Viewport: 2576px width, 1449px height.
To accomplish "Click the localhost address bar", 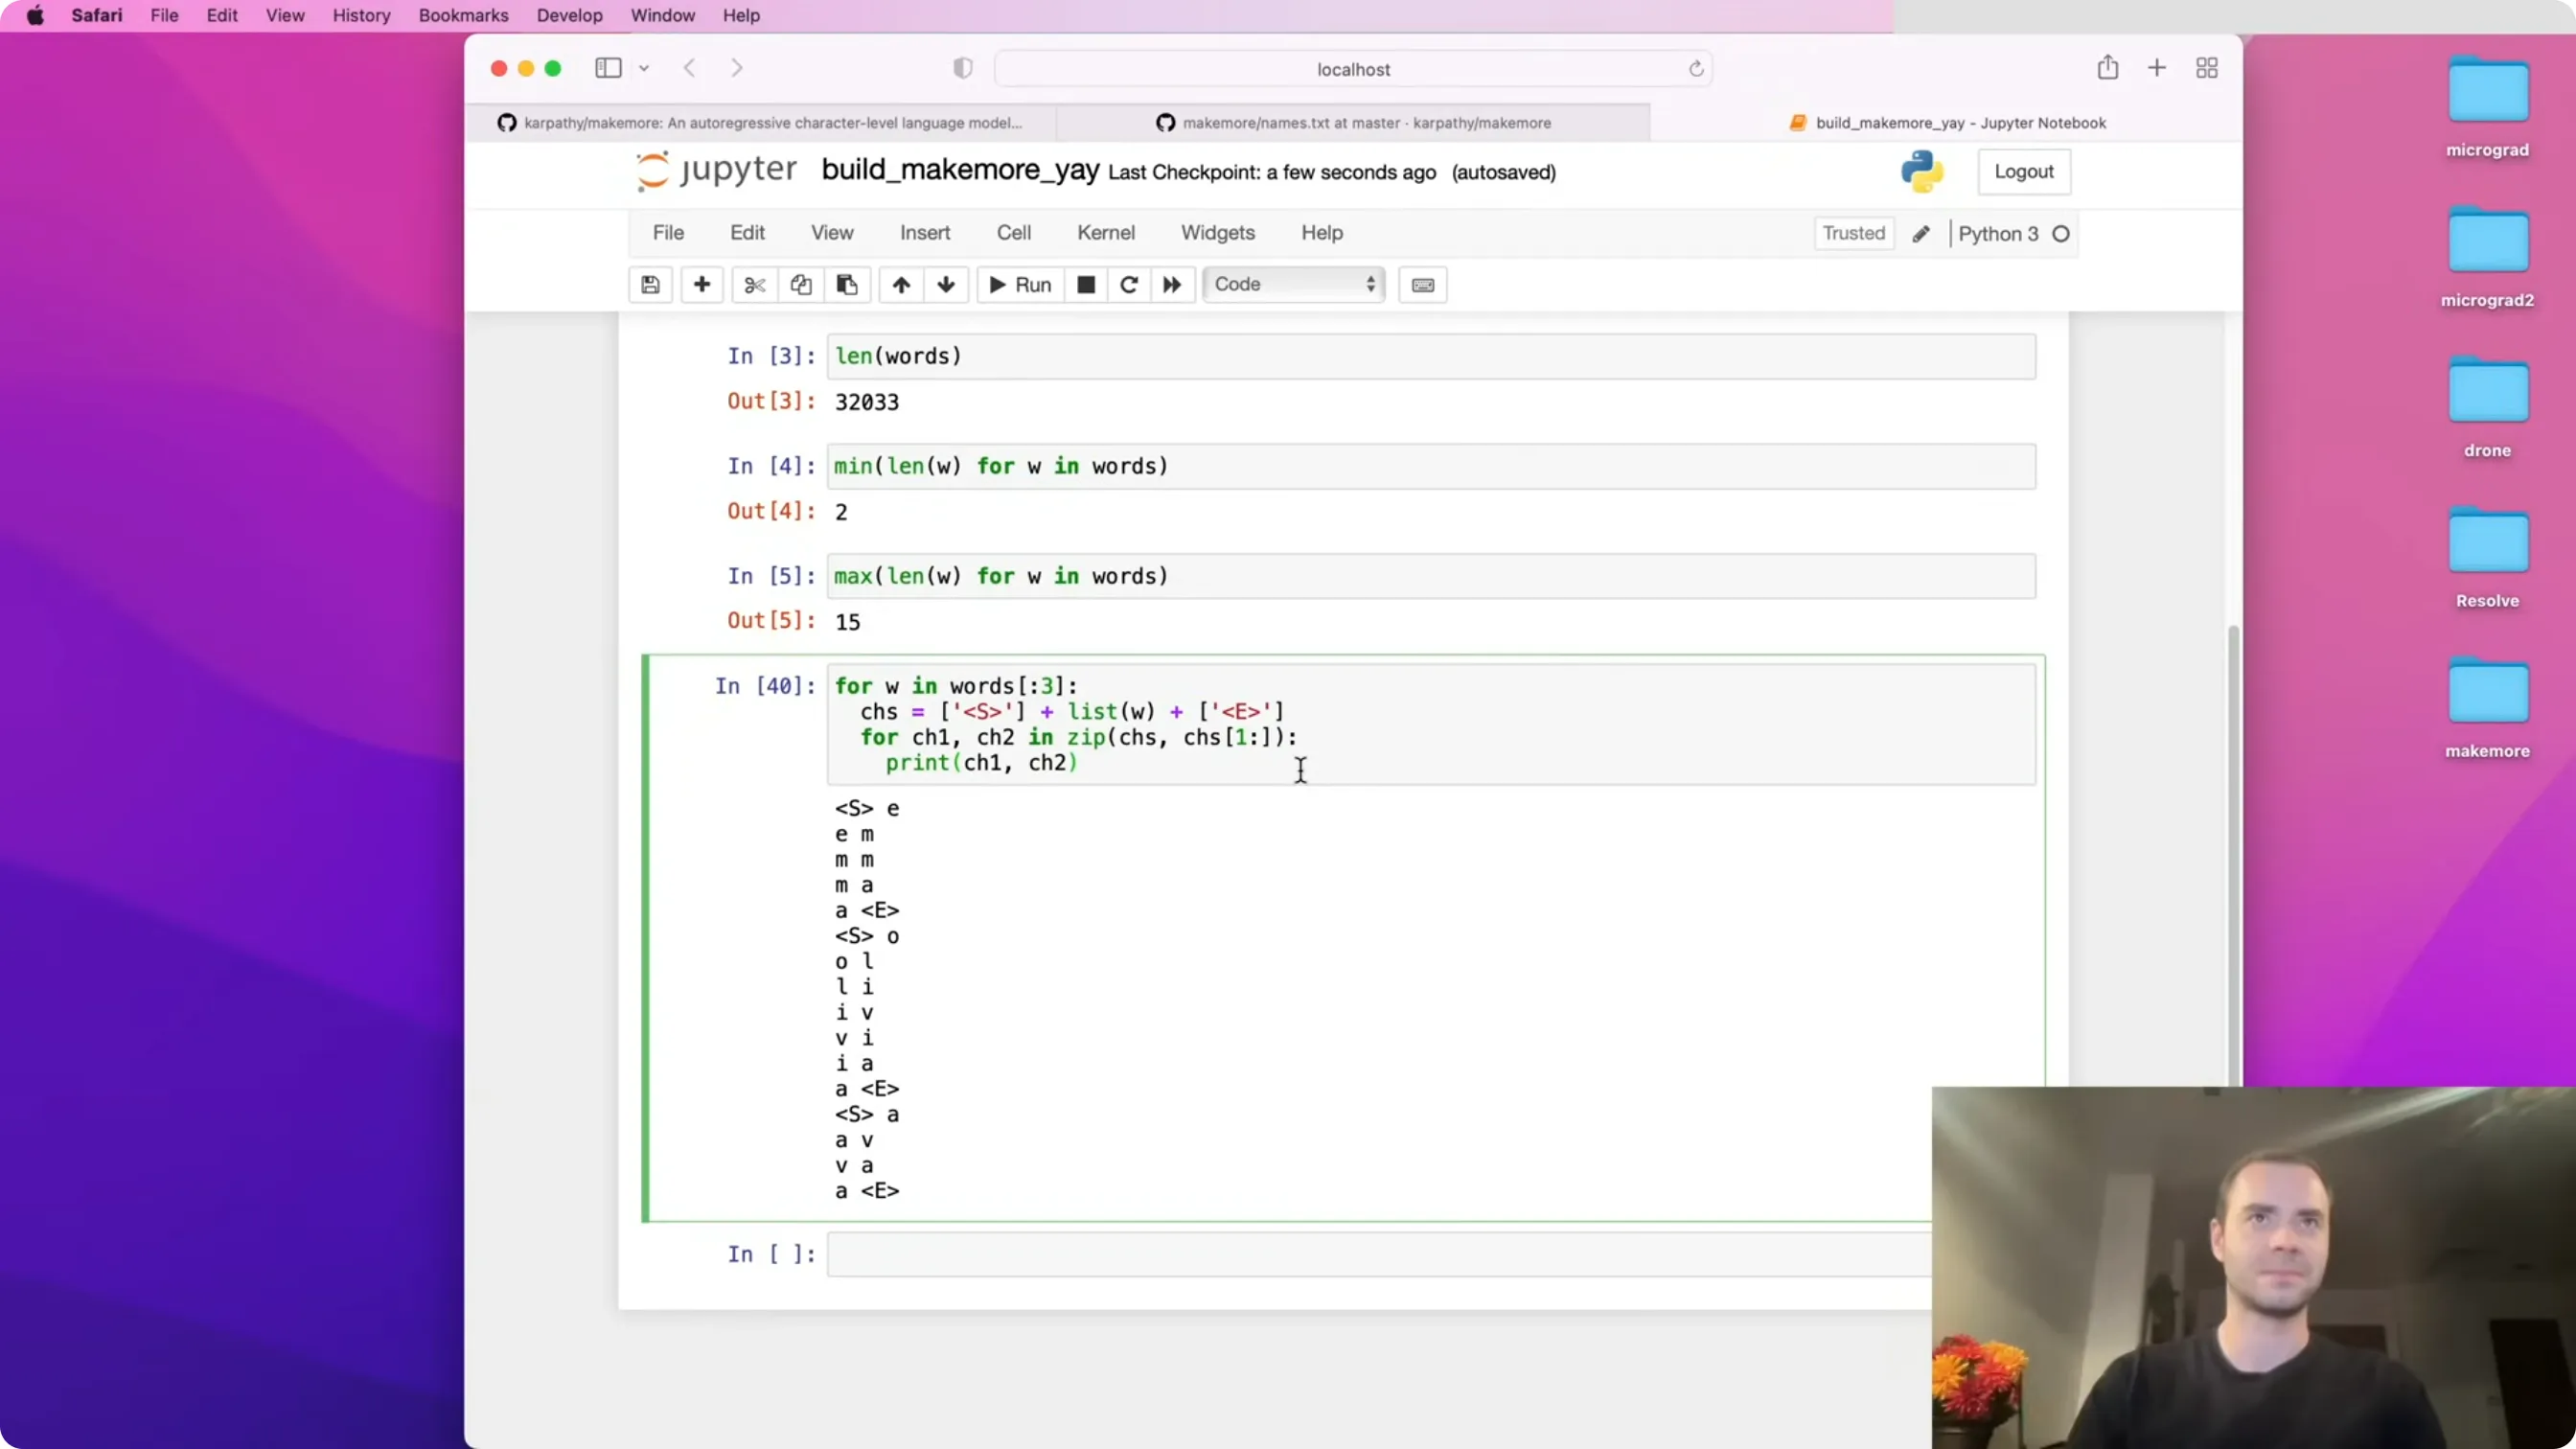I will (x=1354, y=69).
